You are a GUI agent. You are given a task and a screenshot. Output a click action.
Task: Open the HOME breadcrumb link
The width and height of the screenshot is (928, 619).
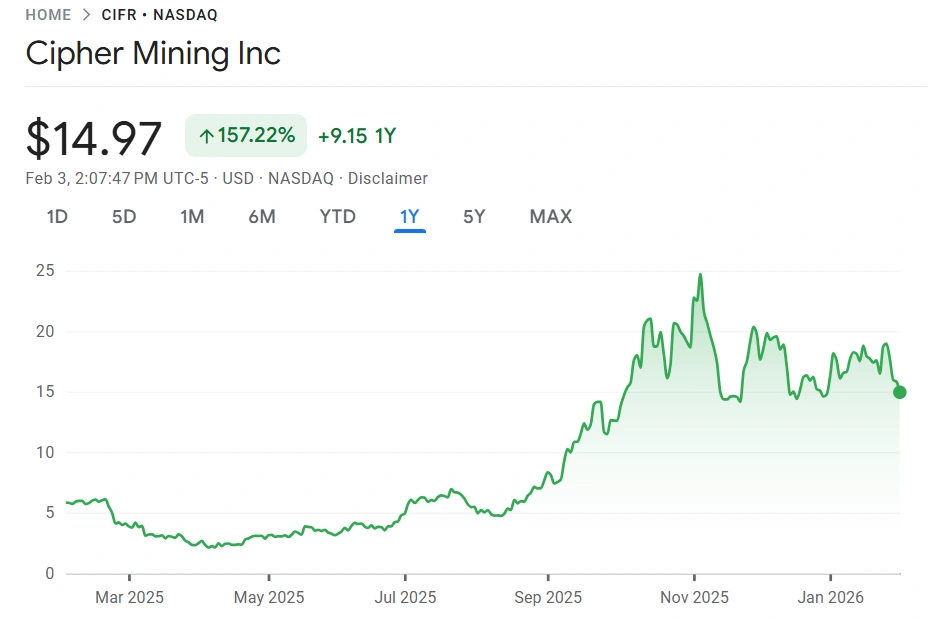[x=47, y=15]
